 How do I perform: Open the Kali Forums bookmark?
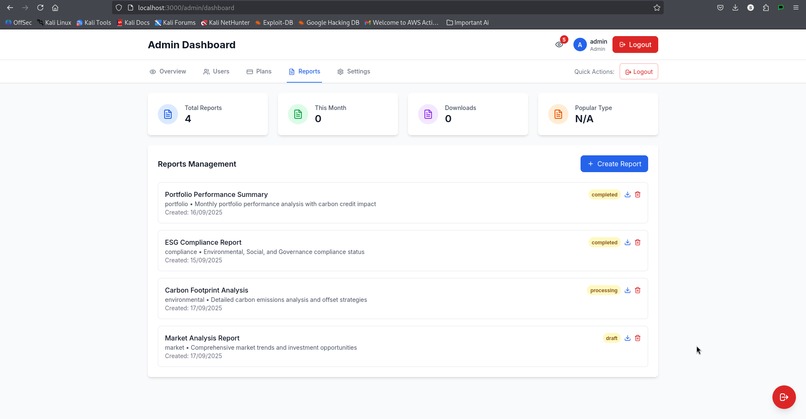click(175, 23)
